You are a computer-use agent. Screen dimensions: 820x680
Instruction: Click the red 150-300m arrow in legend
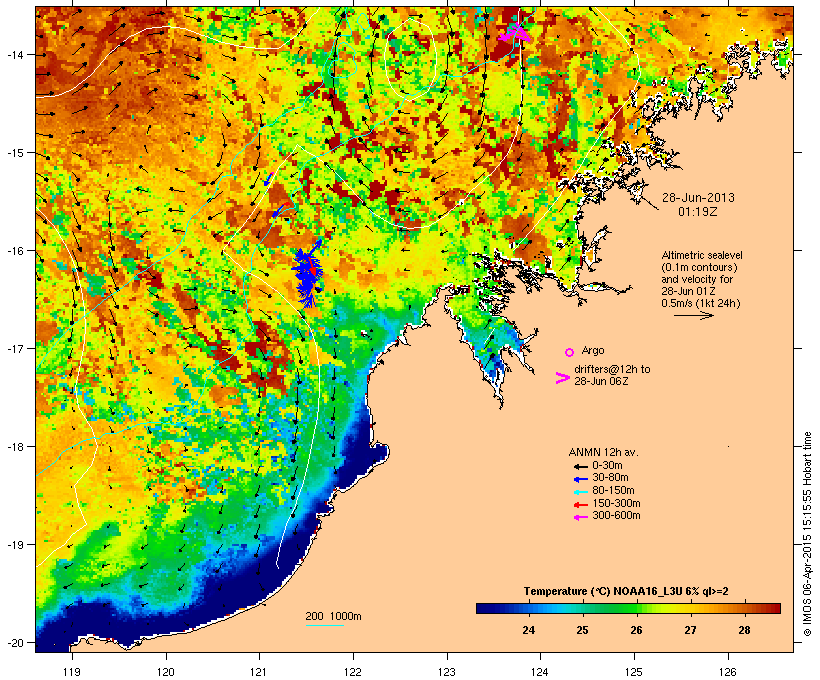[x=580, y=505]
